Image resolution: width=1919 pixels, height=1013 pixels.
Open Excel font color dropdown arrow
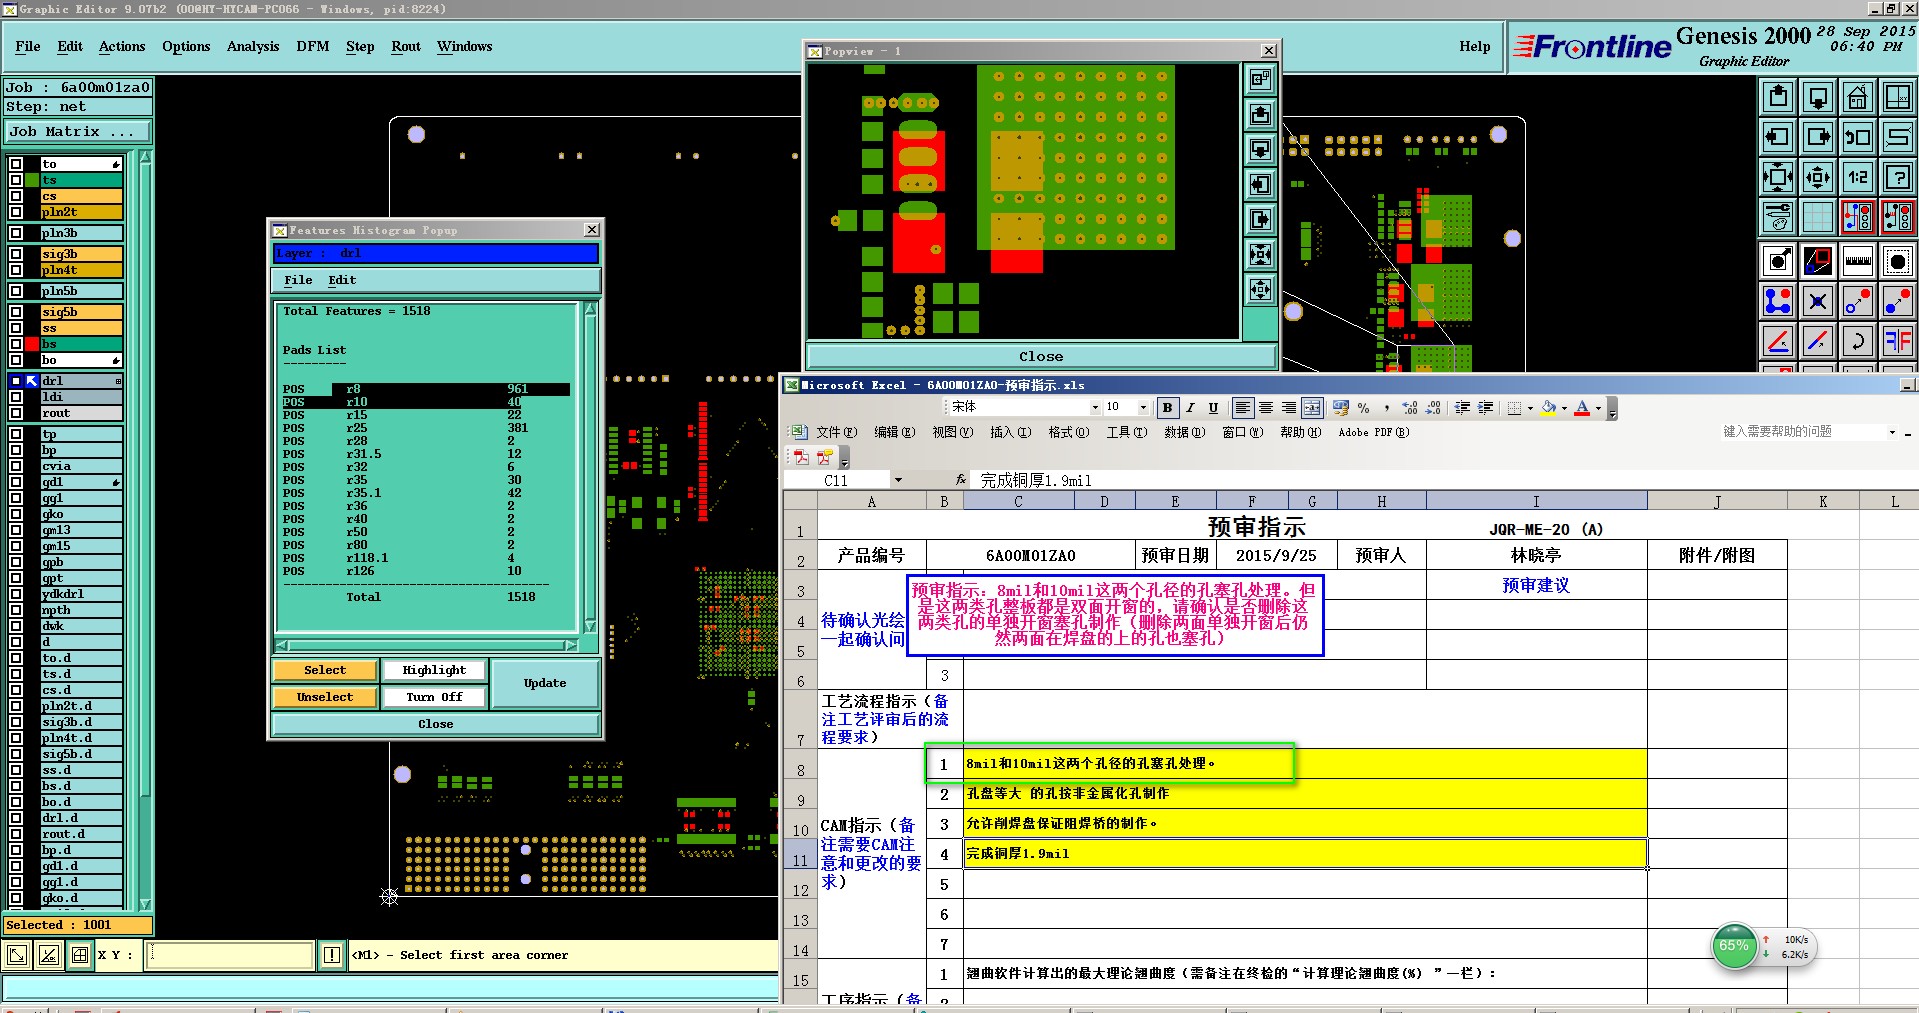pos(1598,408)
